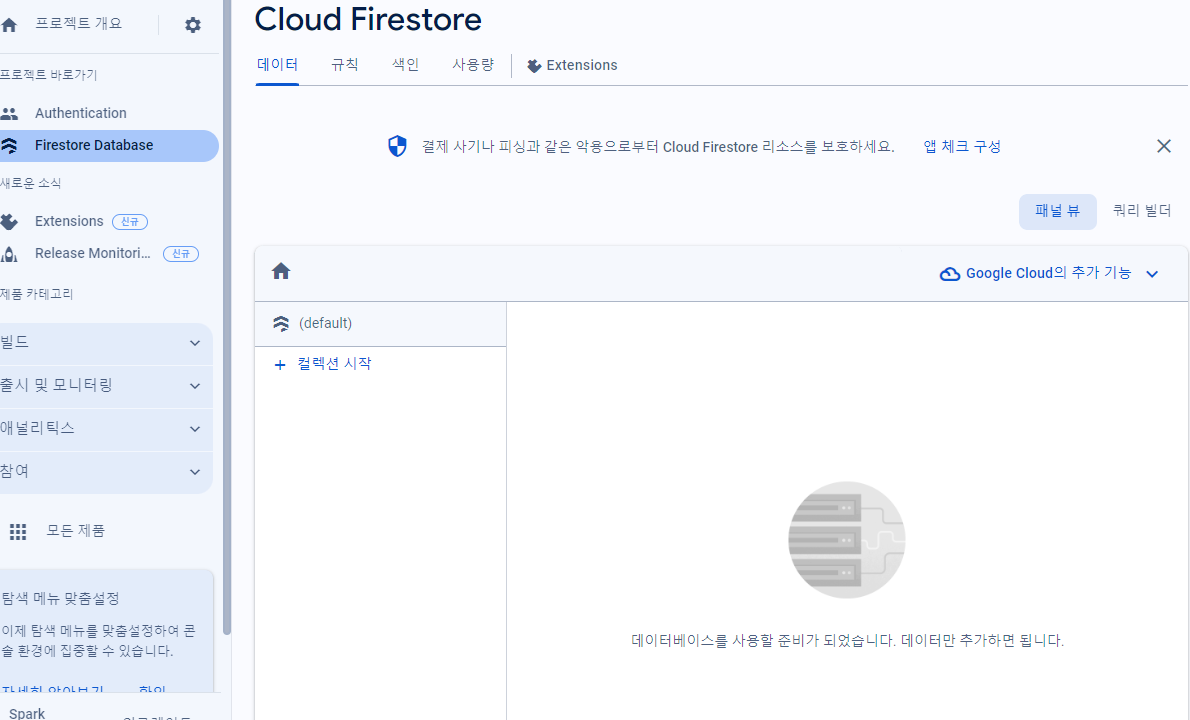Expand the 출시 및 모니터링 category
The image size is (1190, 720).
(x=105, y=386)
